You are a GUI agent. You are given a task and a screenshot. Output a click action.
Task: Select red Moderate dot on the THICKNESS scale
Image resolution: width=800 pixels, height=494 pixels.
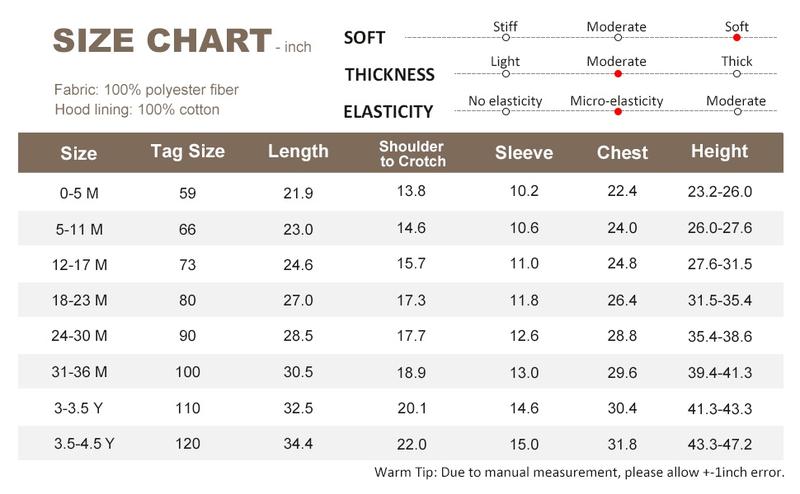(617, 73)
